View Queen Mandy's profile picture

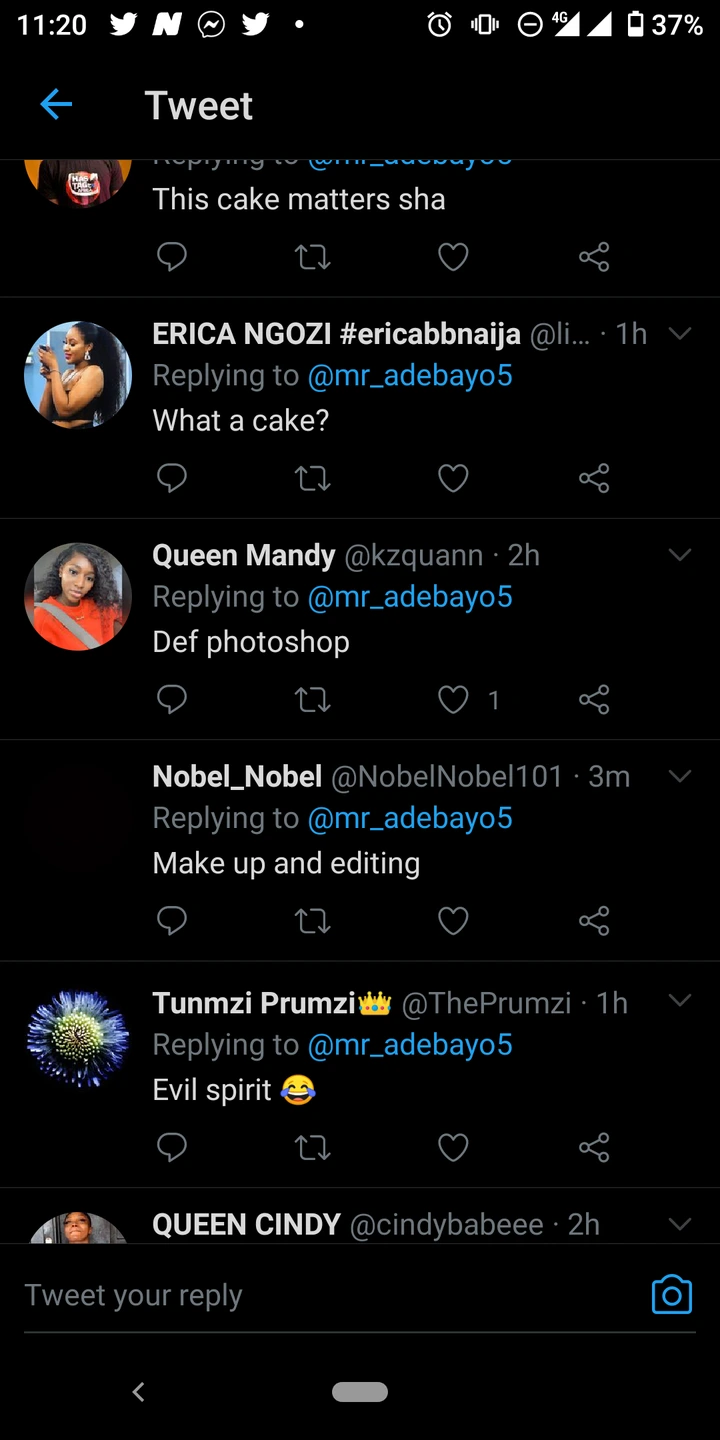pyautogui.click(x=78, y=597)
